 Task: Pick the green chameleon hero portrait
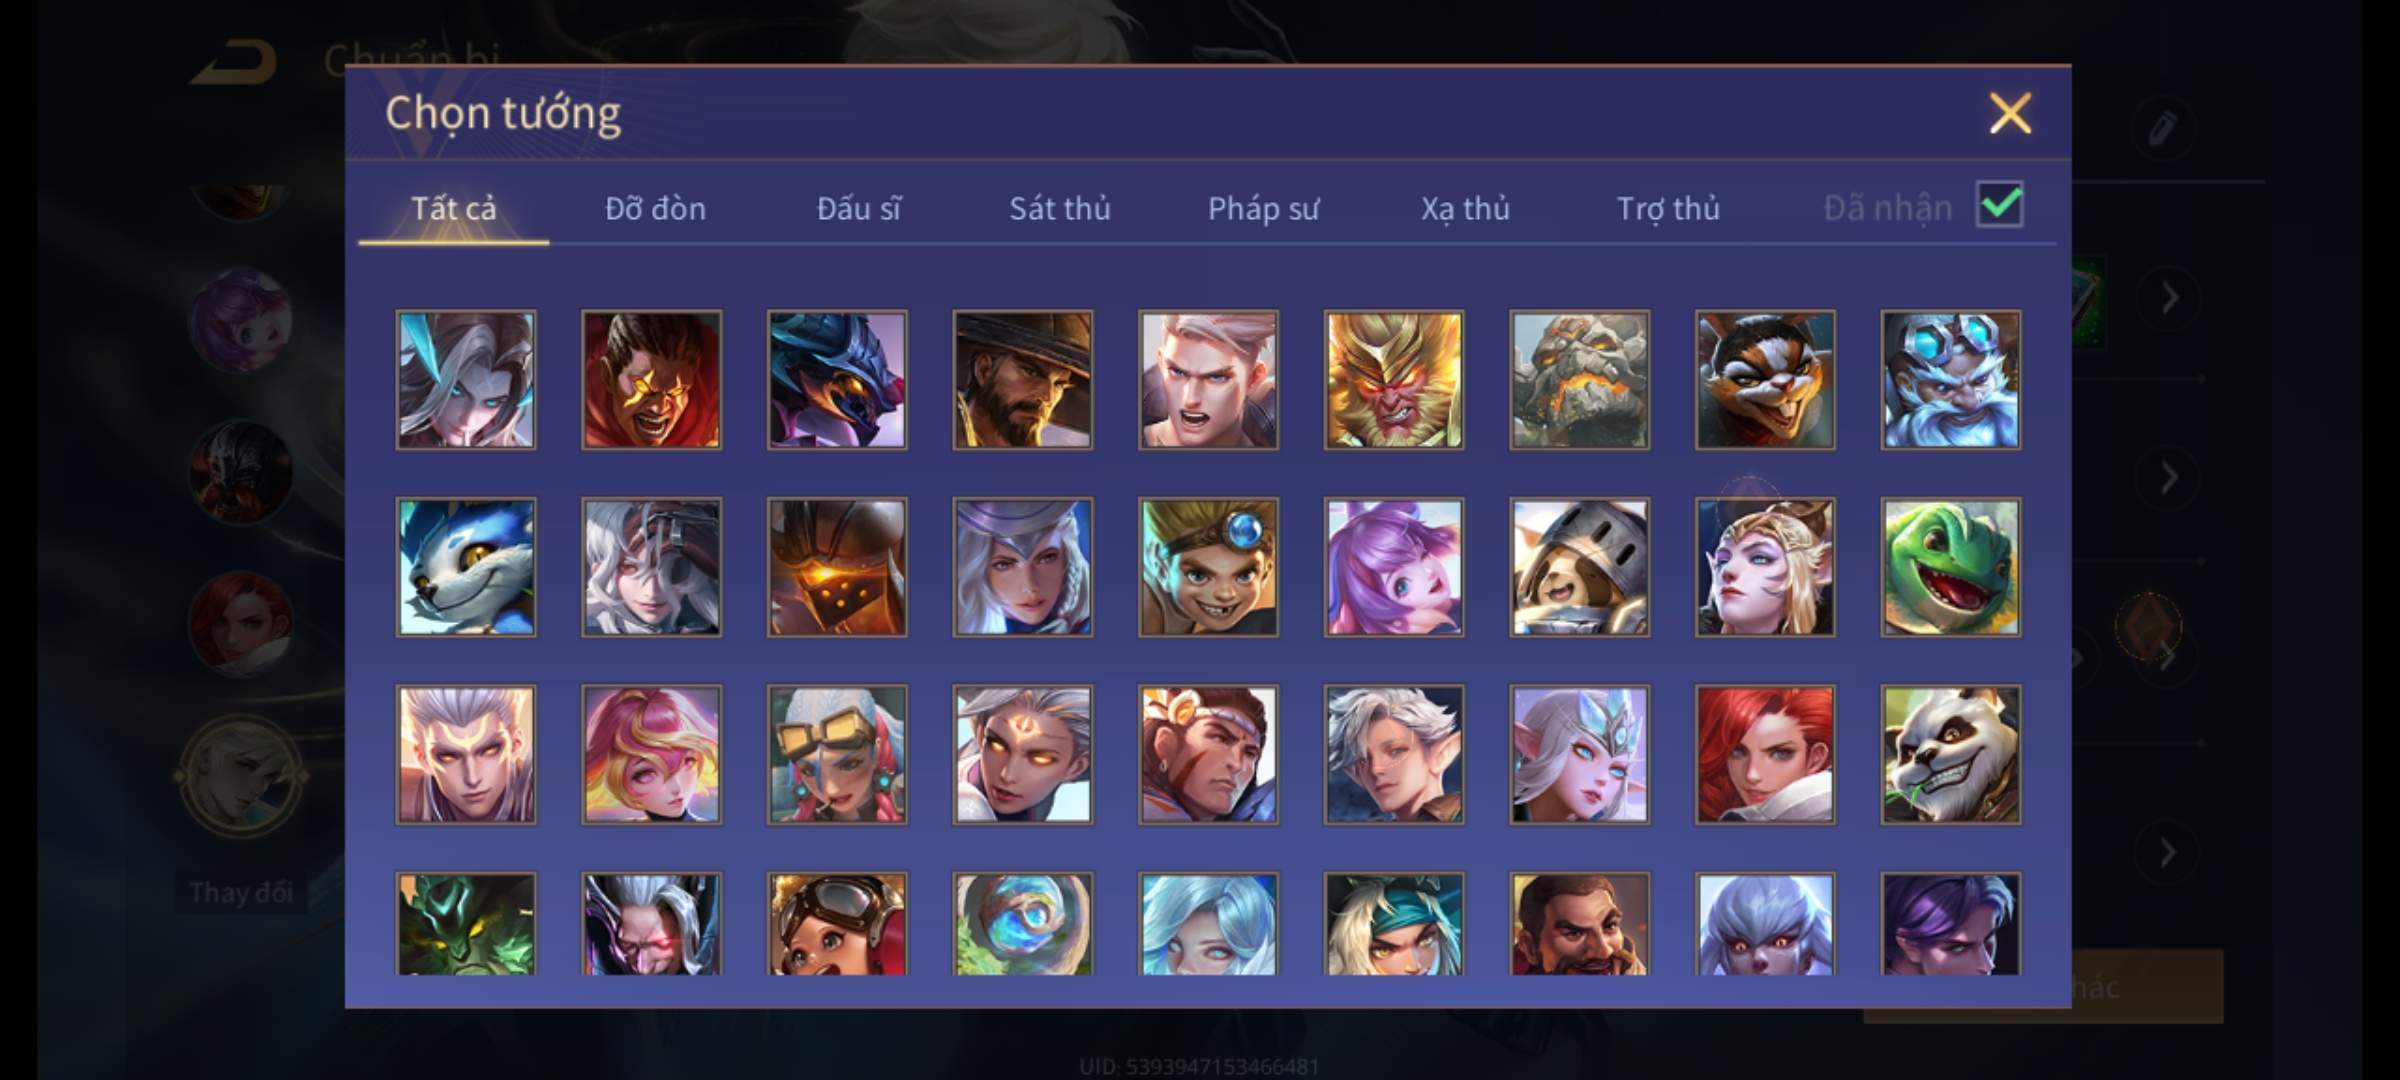[1950, 567]
